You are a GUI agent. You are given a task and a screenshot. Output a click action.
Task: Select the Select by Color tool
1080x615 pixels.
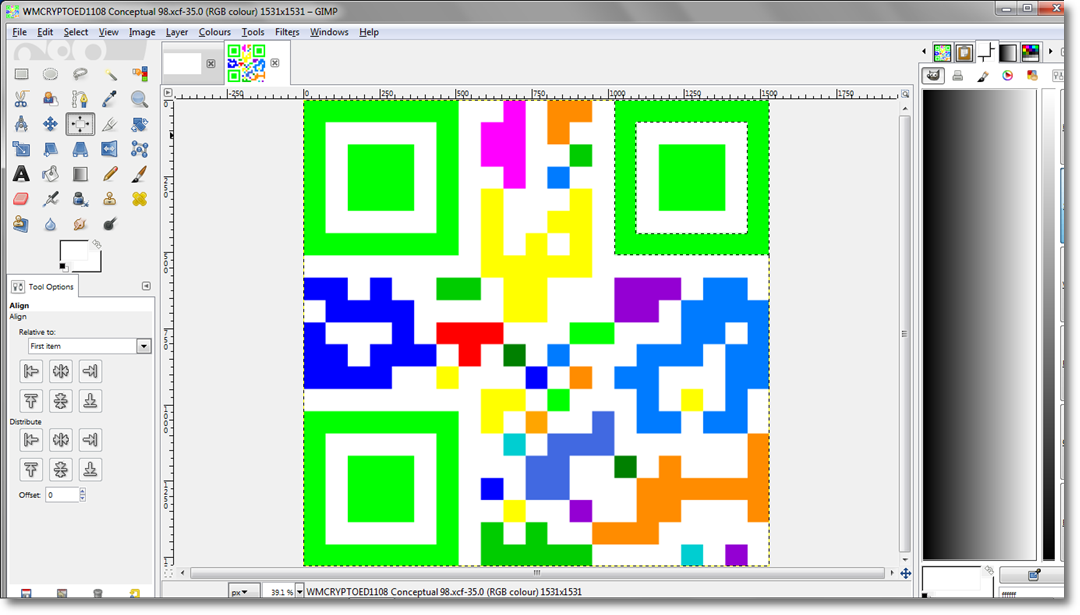coord(140,74)
